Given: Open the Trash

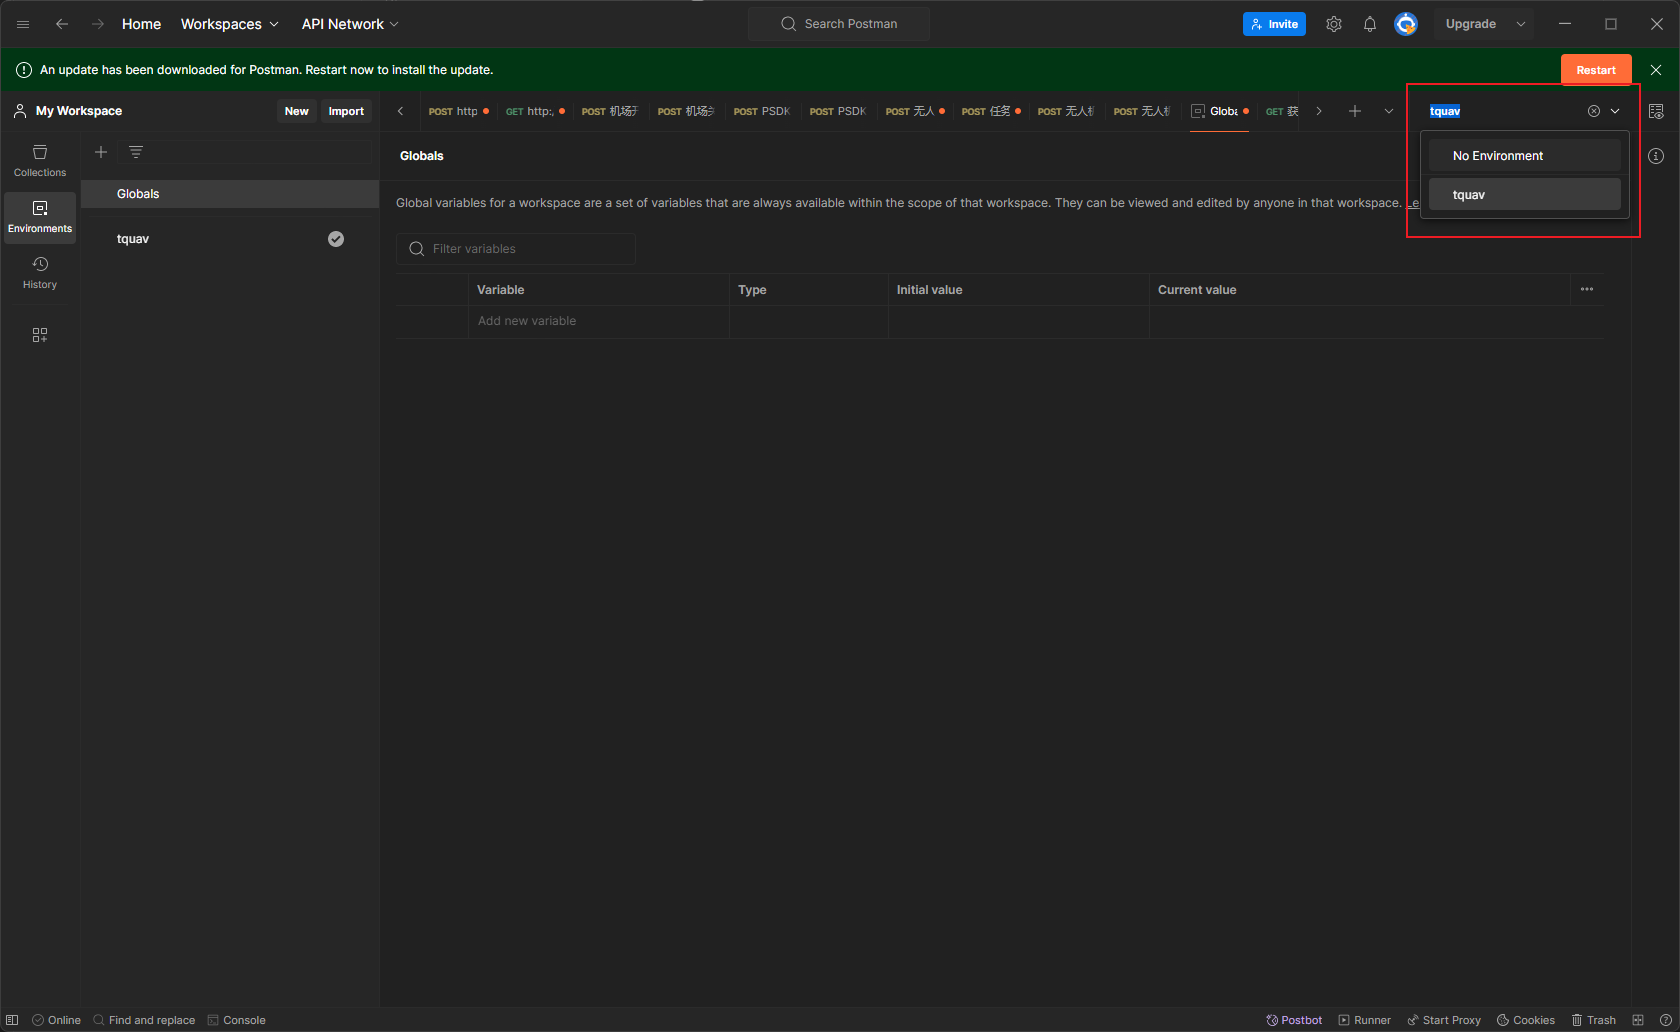Looking at the screenshot, I should click(1594, 1020).
